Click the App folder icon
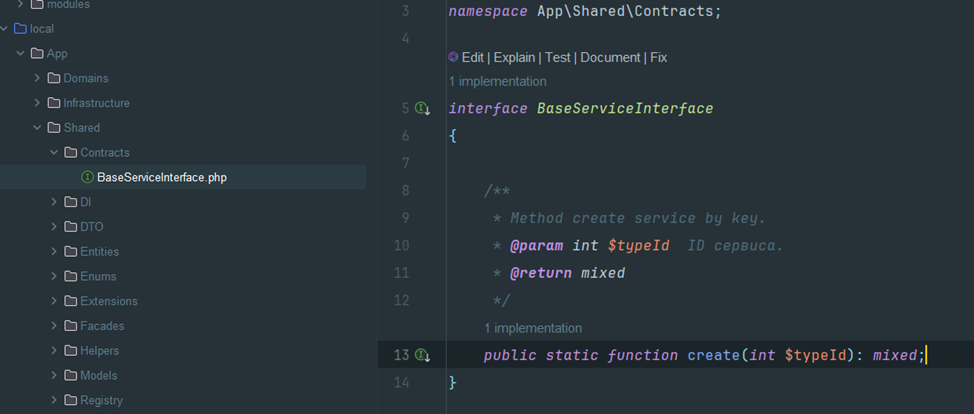Screen dimensions: 974x414 pyautogui.click(x=37, y=53)
